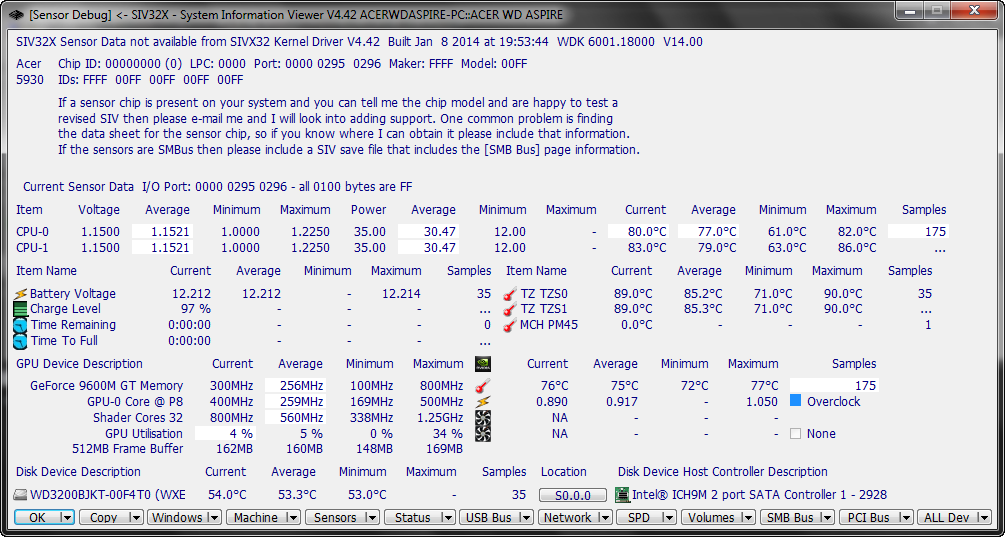Click the TZ TZS0 thermometer icon
The image size is (1005, 537).
pyautogui.click(x=510, y=294)
